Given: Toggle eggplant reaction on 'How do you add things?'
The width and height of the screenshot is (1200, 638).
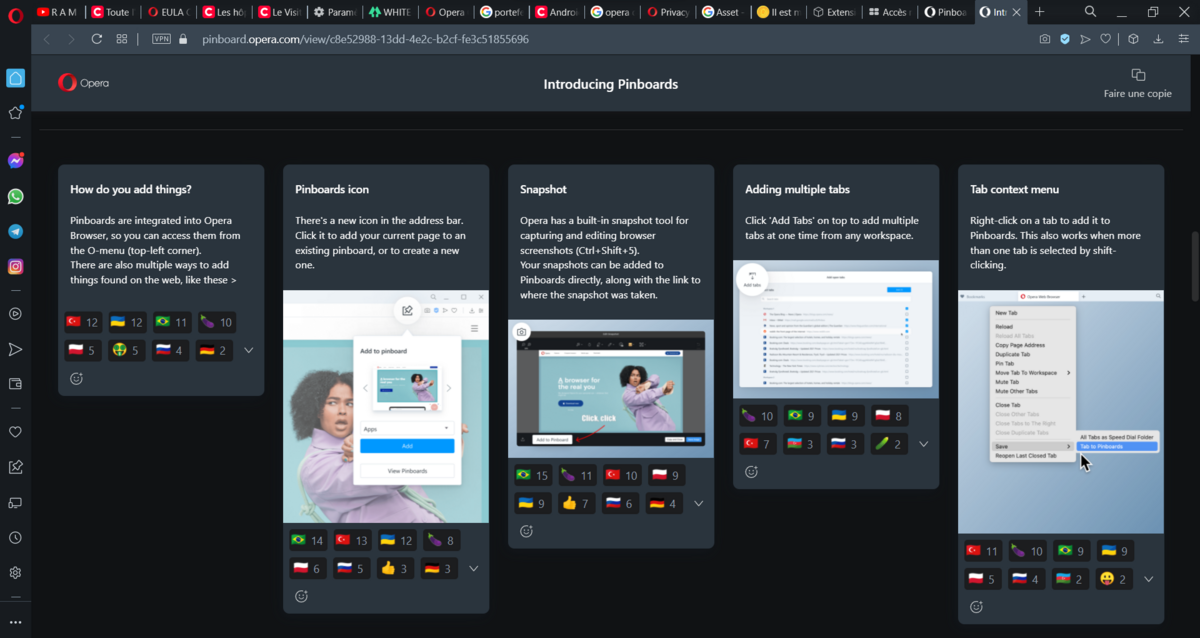Looking at the screenshot, I should (217, 322).
